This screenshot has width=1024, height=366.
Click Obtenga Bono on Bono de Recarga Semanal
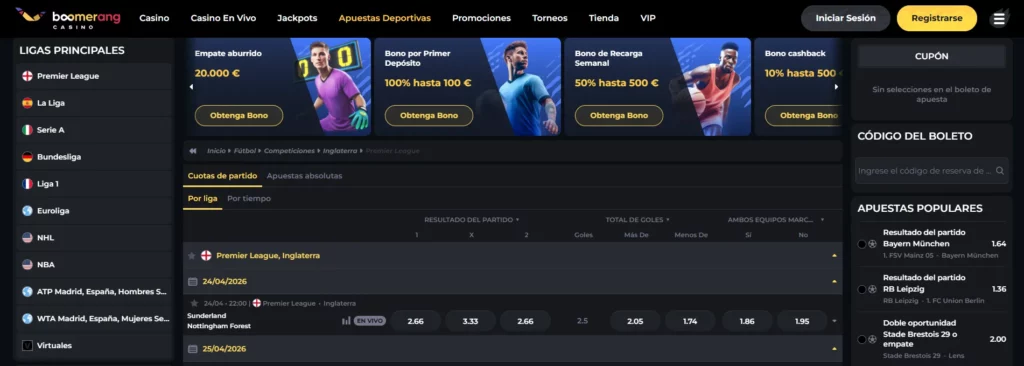click(x=619, y=116)
